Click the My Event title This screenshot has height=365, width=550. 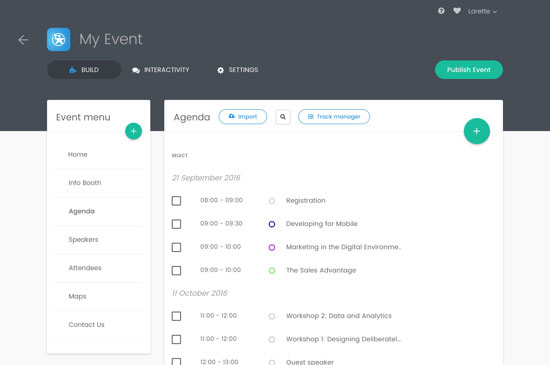(x=111, y=39)
